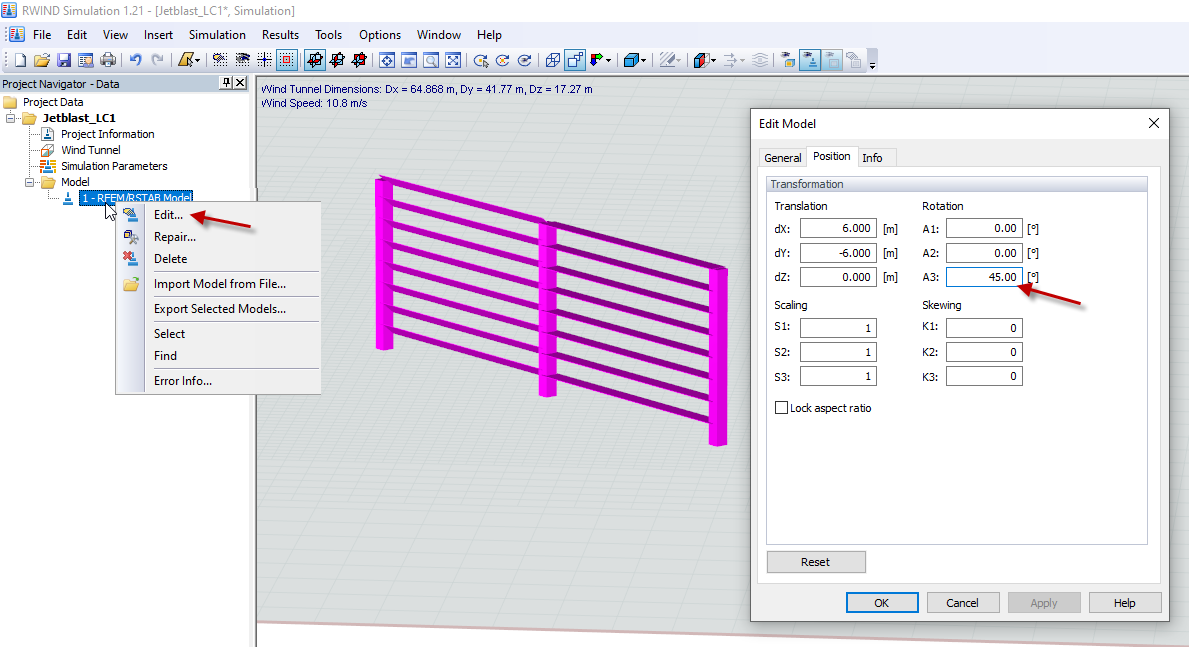Screen dimensions: 1189x647
Task: Uncheck the Lock aspect ratio option
Action: 781,407
